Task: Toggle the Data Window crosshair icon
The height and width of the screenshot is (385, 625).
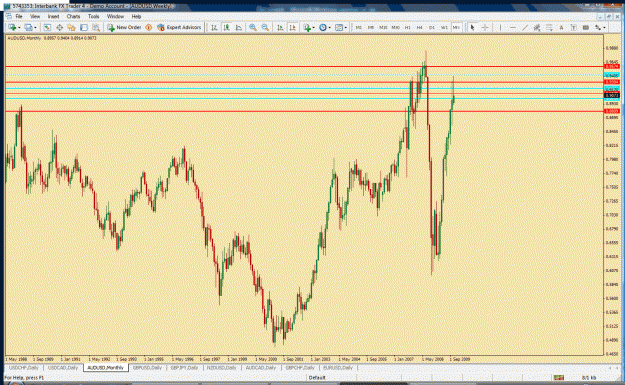Action: click(x=59, y=28)
